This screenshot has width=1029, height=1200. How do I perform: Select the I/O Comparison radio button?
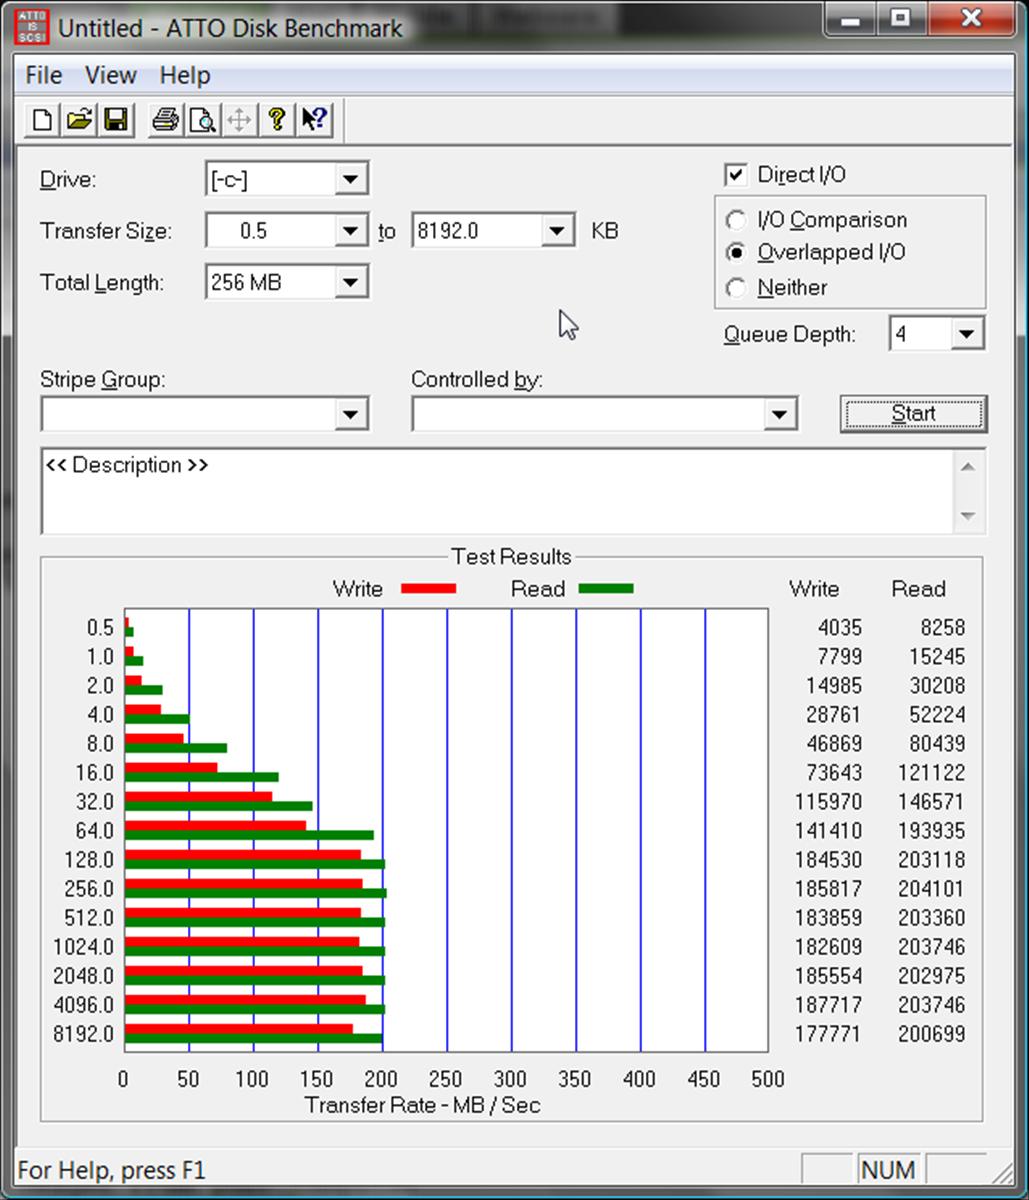736,220
